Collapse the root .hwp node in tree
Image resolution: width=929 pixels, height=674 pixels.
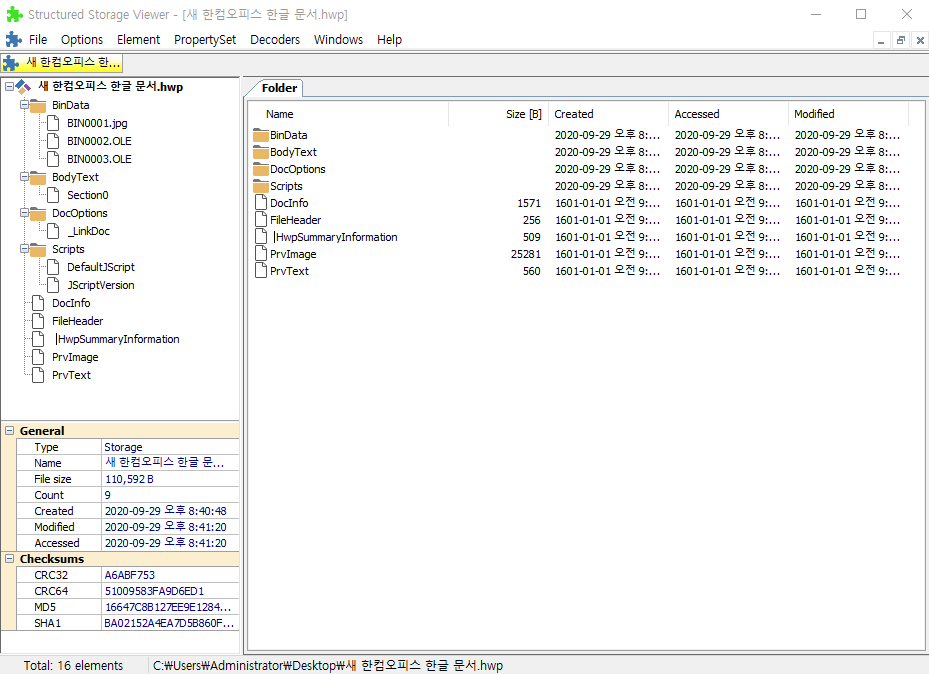click(x=9, y=87)
